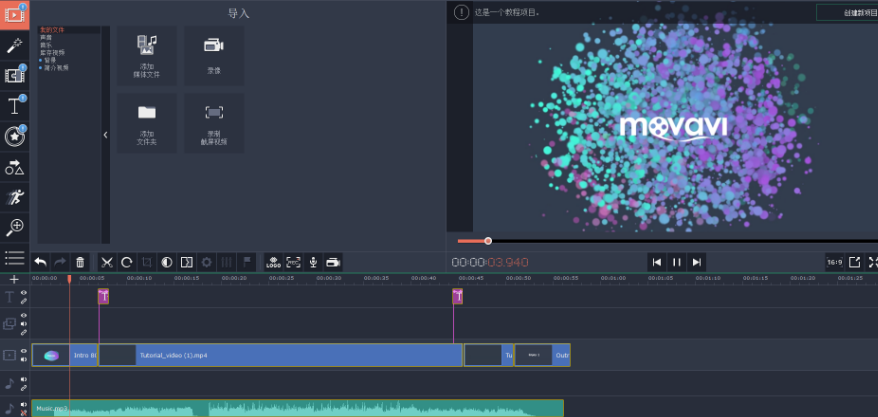Select the Tutorial_video (1).mp4 clip
Viewport: 878px width, 417px height.
click(280, 355)
